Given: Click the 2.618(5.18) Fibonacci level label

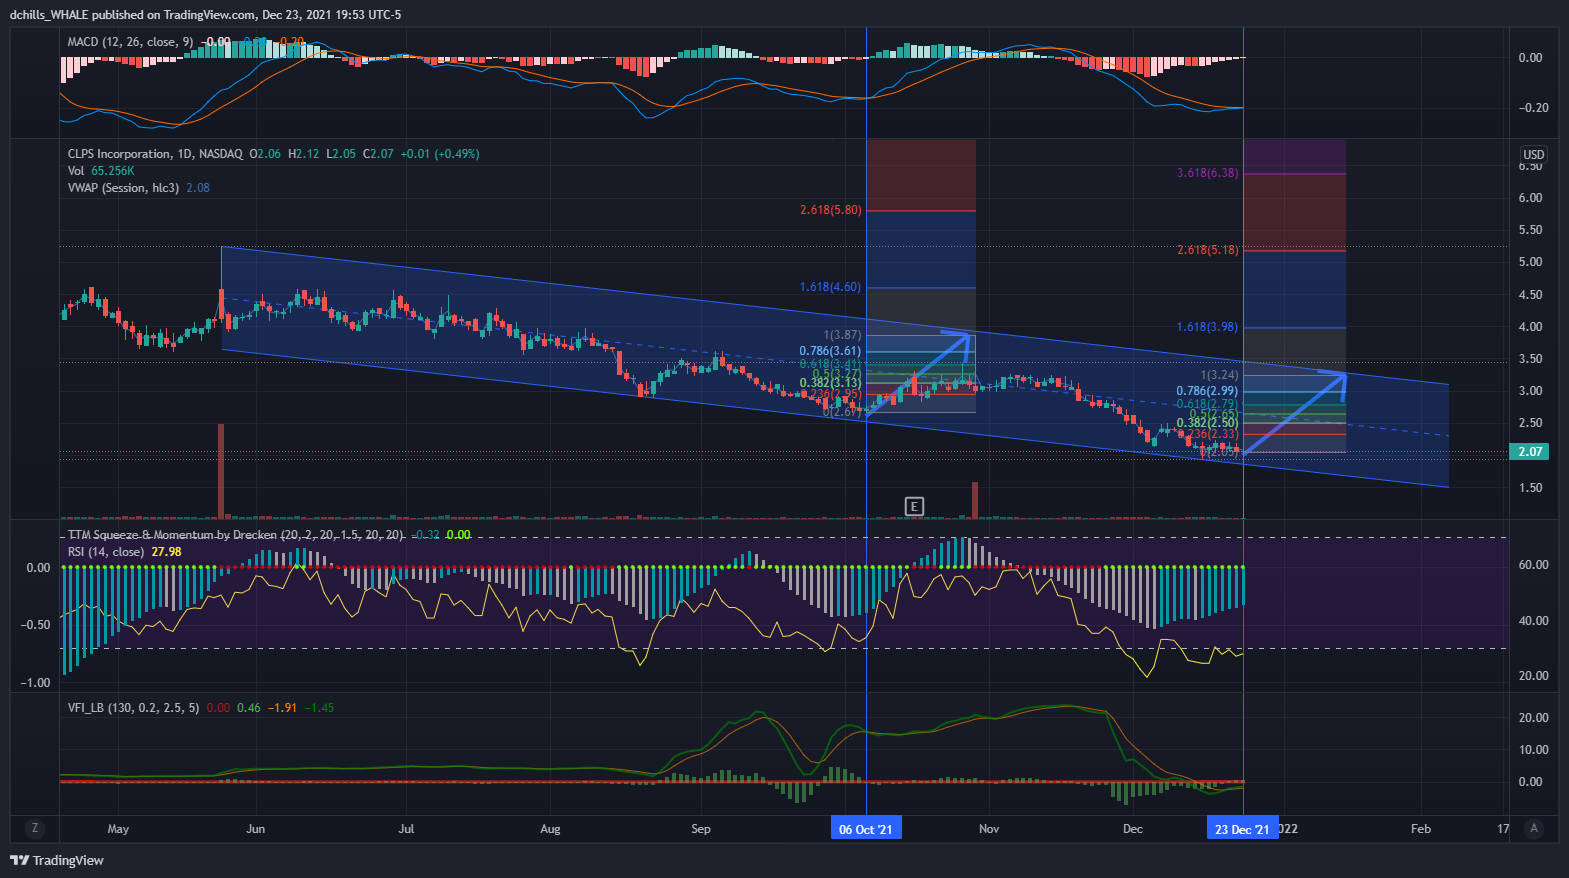Looking at the screenshot, I should (1207, 250).
